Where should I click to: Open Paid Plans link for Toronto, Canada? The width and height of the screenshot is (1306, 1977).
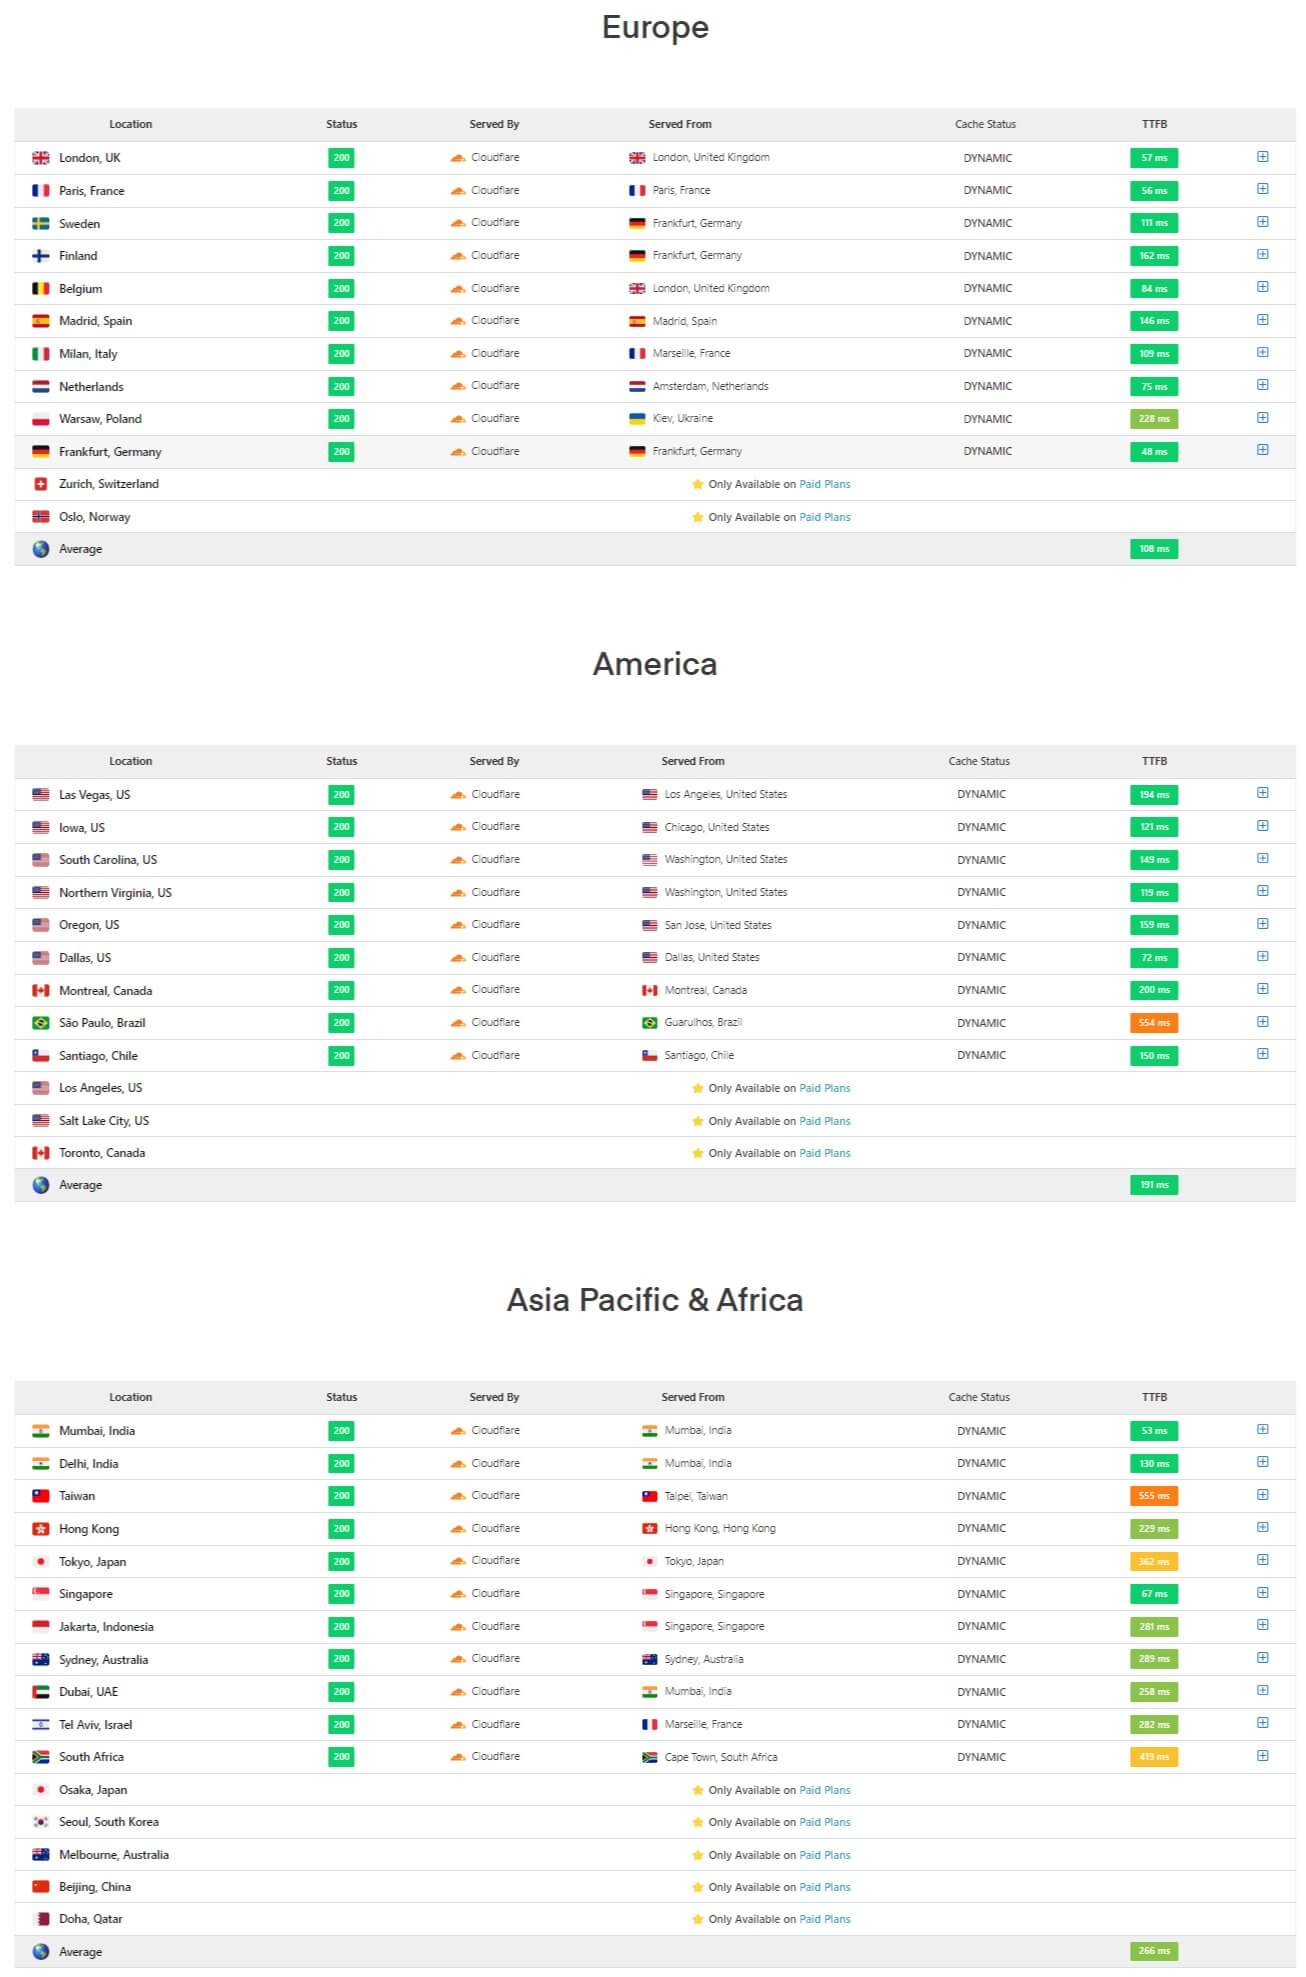tap(824, 1153)
